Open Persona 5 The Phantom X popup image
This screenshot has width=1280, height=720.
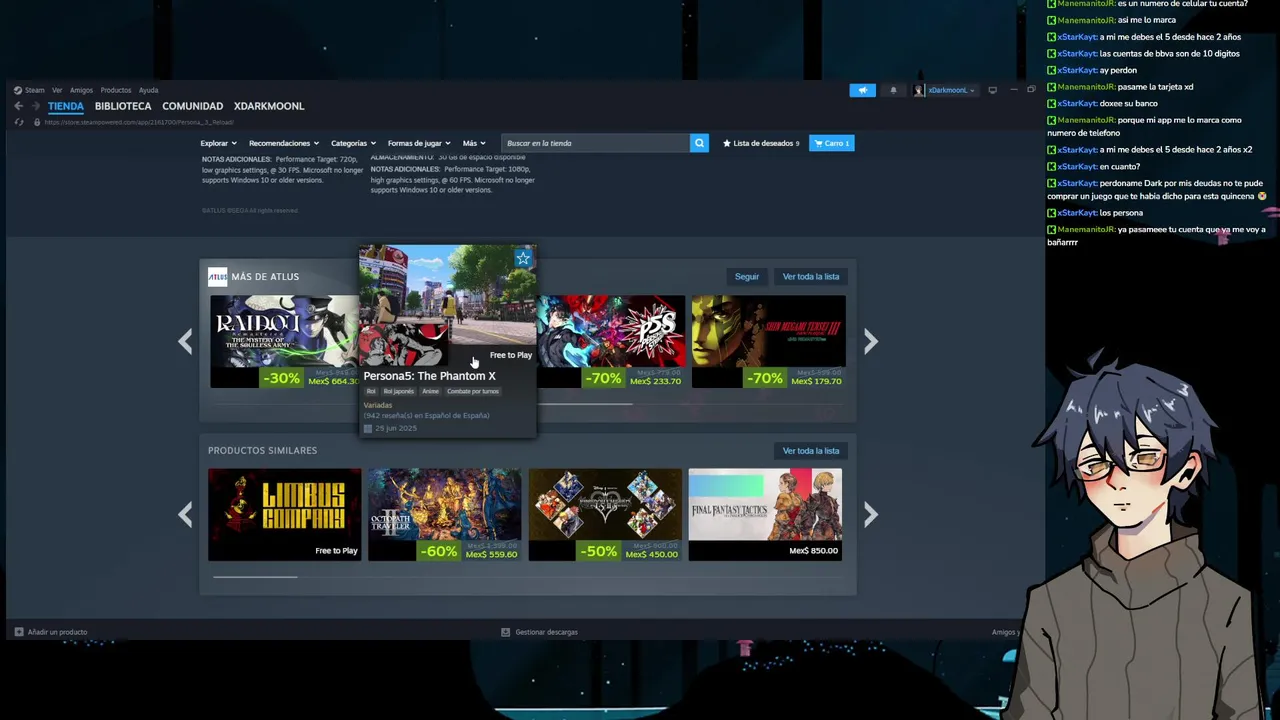448,305
